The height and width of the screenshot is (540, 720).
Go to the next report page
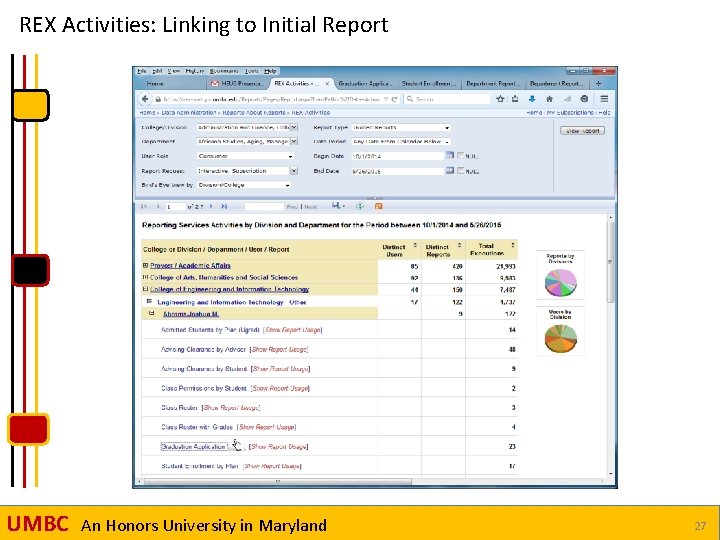click(x=211, y=207)
